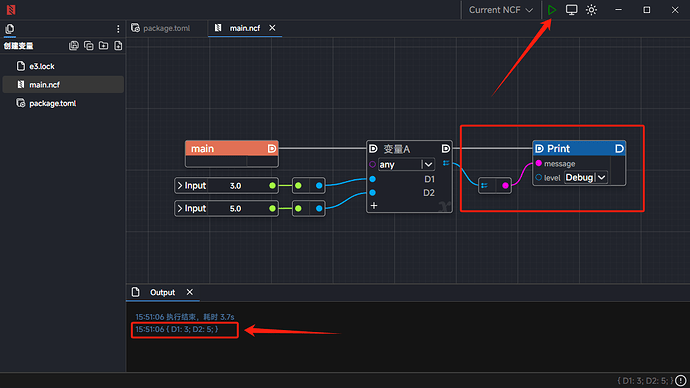Image resolution: width=690 pixels, height=388 pixels.
Task: Add a field with the plus in 变量A
Action: coord(374,205)
